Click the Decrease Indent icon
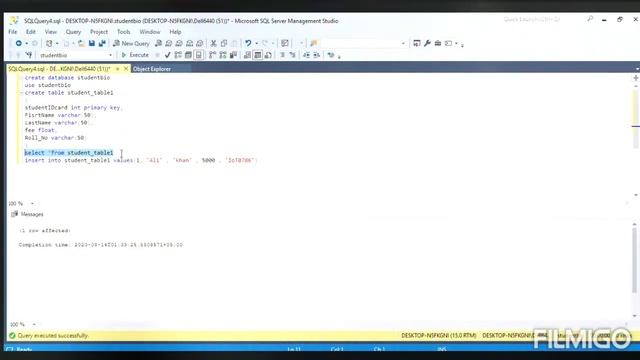 (x=306, y=55)
